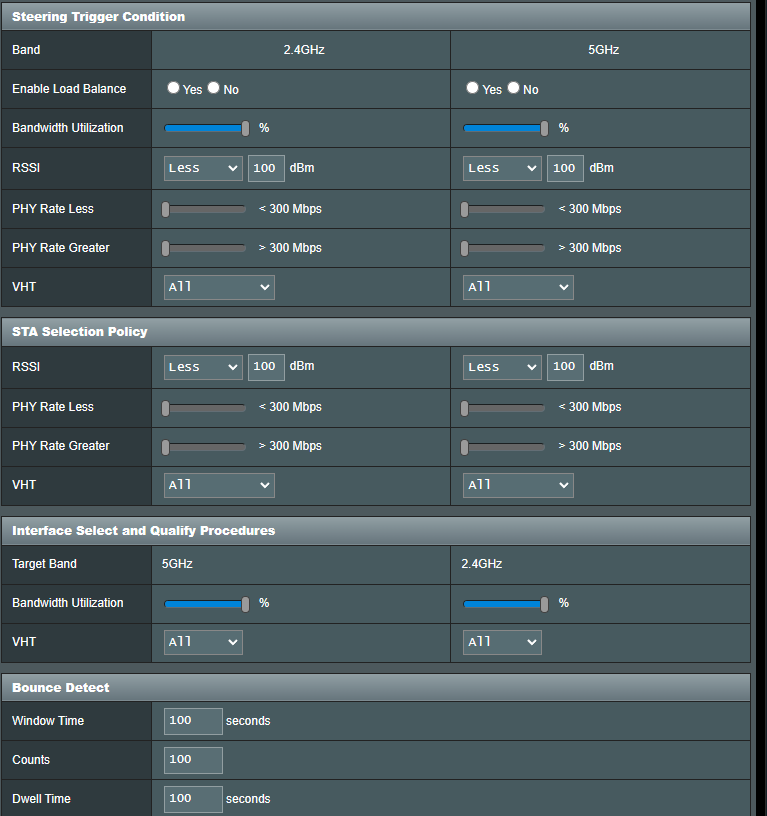Click the Counts input field
Screen dimensions: 767x816
193,760
